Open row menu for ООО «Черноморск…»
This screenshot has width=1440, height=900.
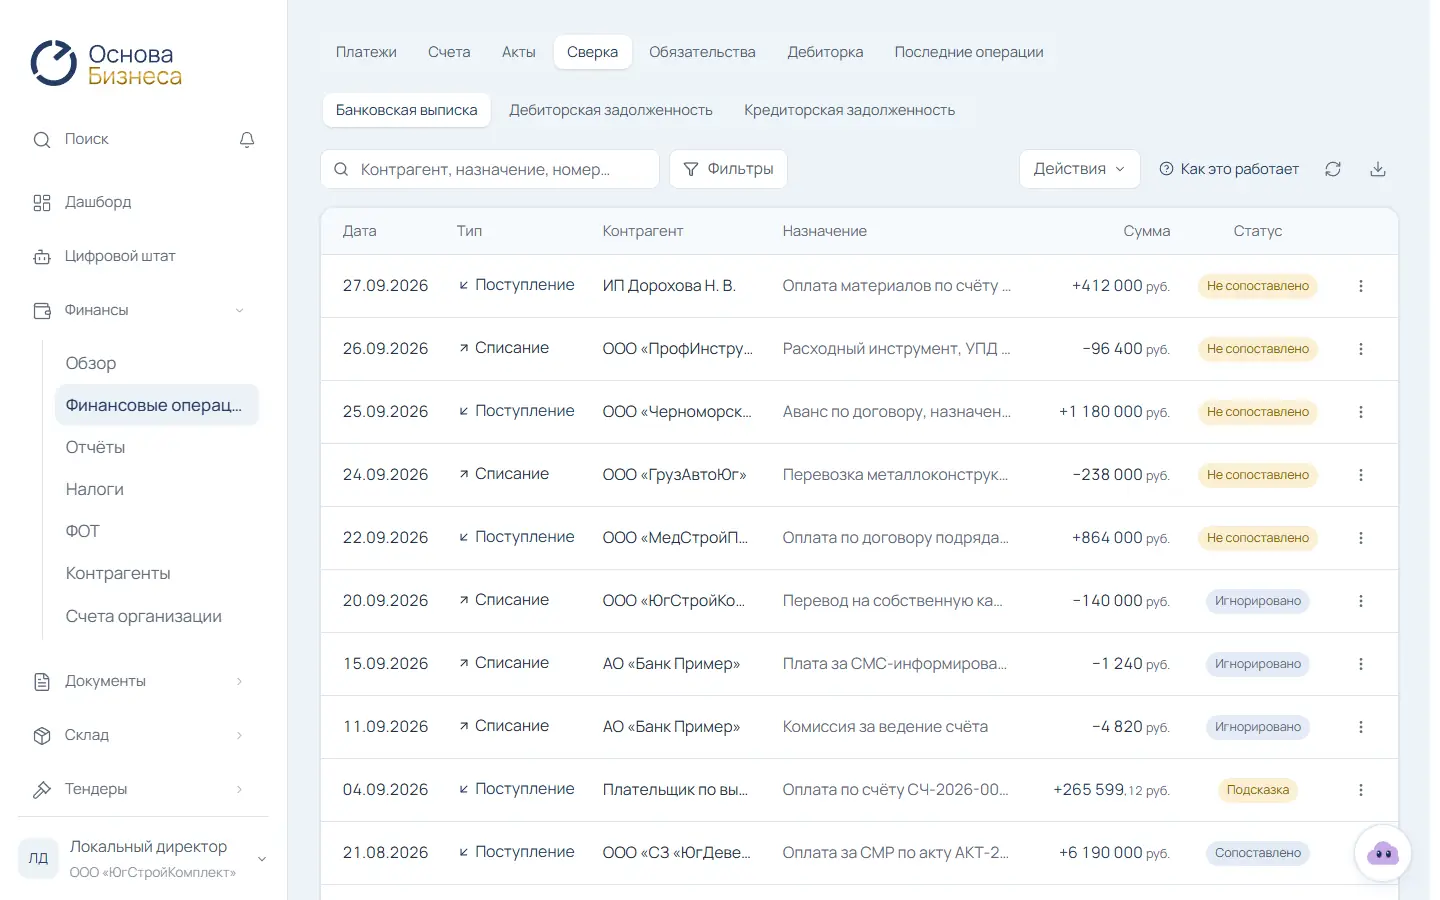pyautogui.click(x=1361, y=412)
